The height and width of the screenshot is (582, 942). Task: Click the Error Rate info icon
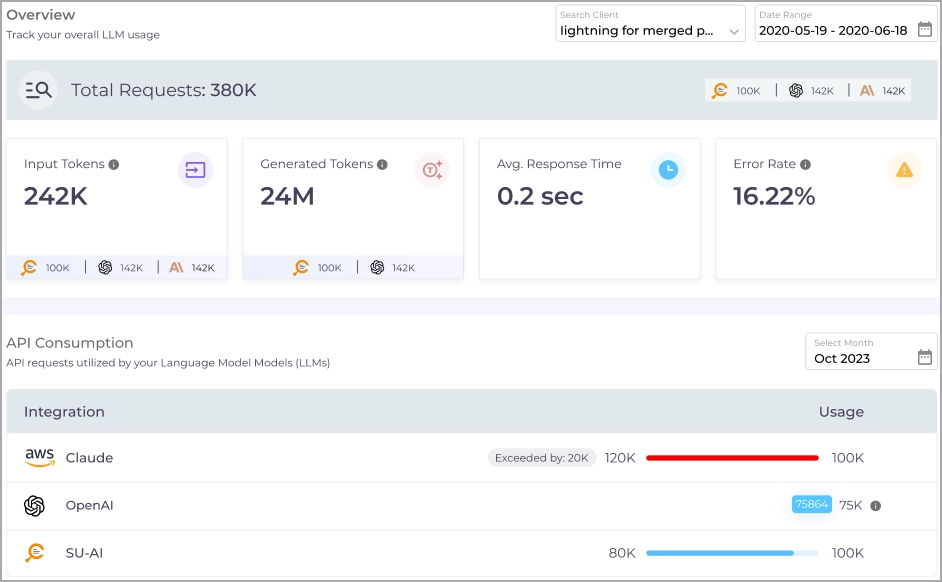805,165
